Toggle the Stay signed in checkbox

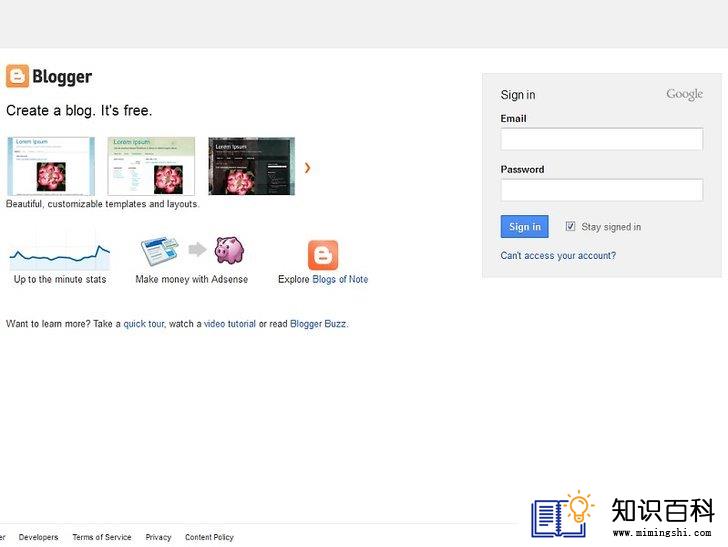click(x=570, y=226)
